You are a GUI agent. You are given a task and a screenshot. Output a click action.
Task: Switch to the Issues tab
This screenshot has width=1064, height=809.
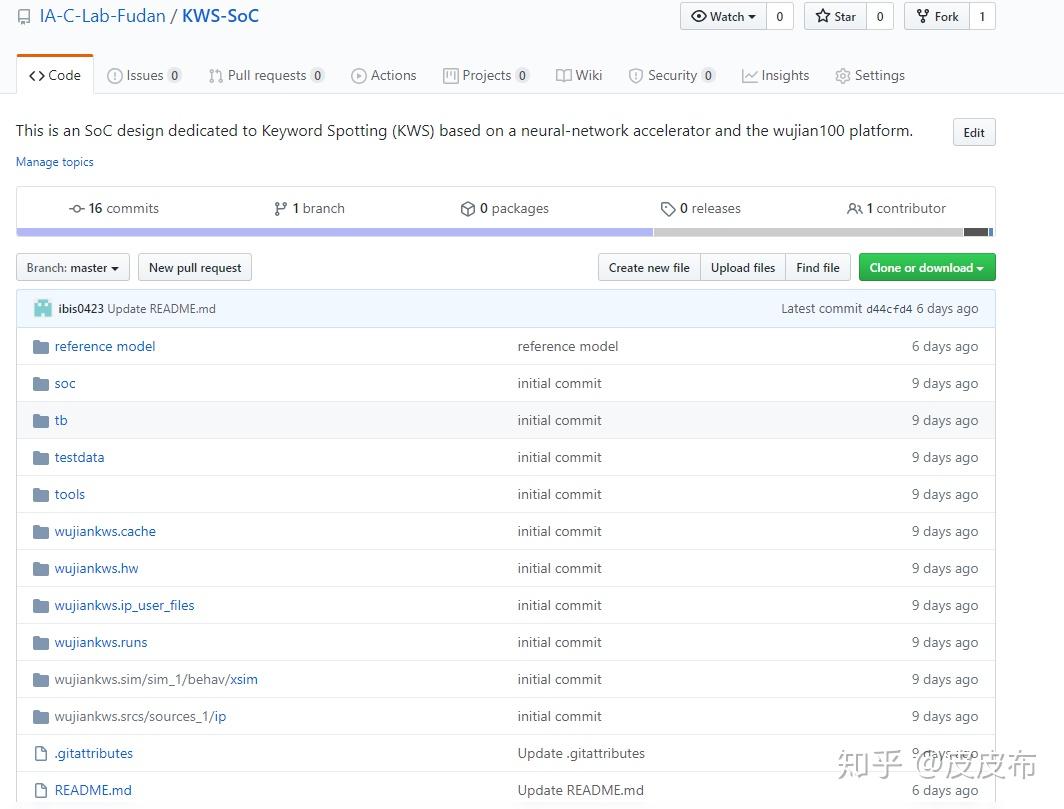144,76
